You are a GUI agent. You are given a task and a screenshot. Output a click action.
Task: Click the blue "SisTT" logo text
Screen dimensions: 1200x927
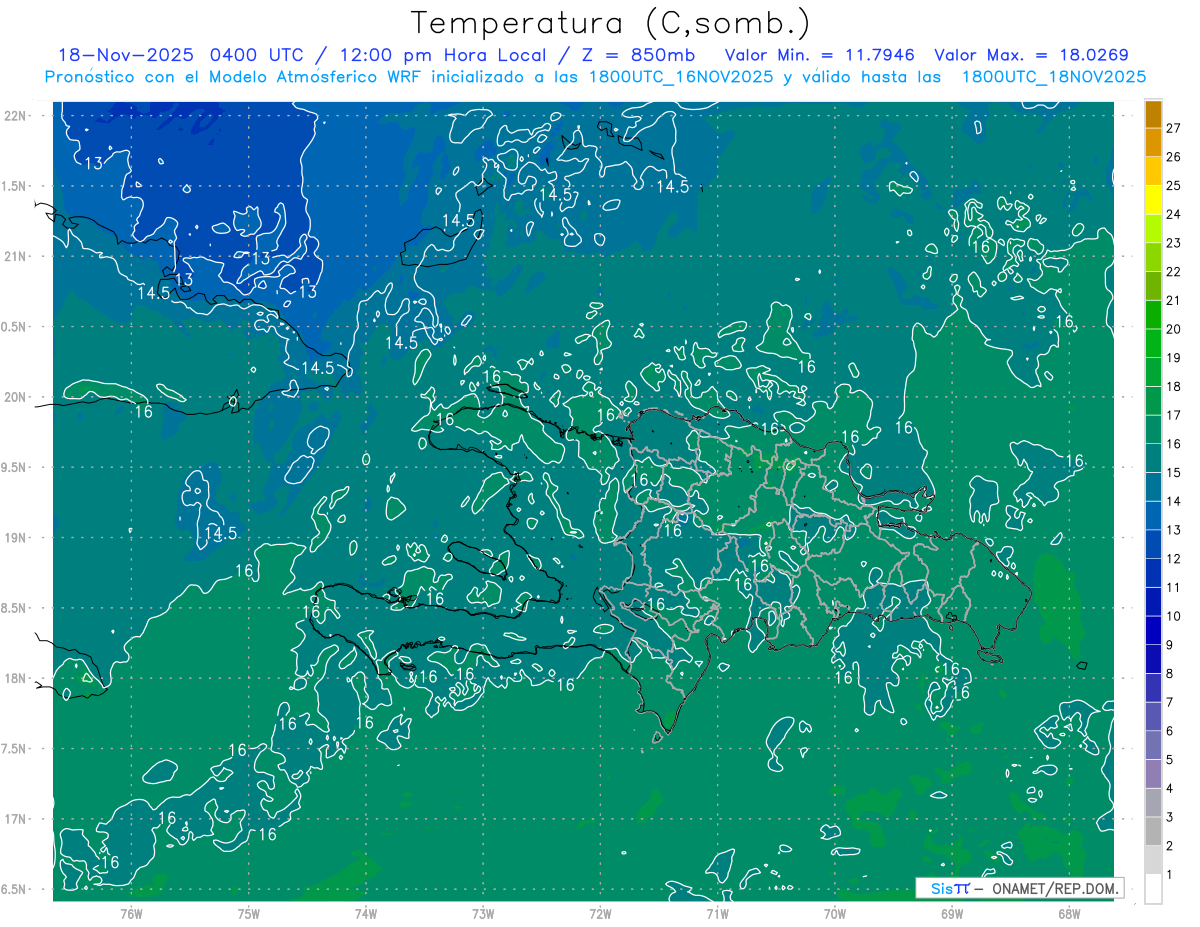950,888
